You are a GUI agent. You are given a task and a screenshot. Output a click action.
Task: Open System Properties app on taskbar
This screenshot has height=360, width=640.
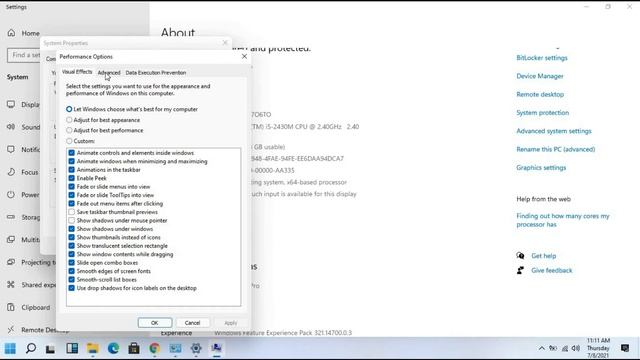216,348
